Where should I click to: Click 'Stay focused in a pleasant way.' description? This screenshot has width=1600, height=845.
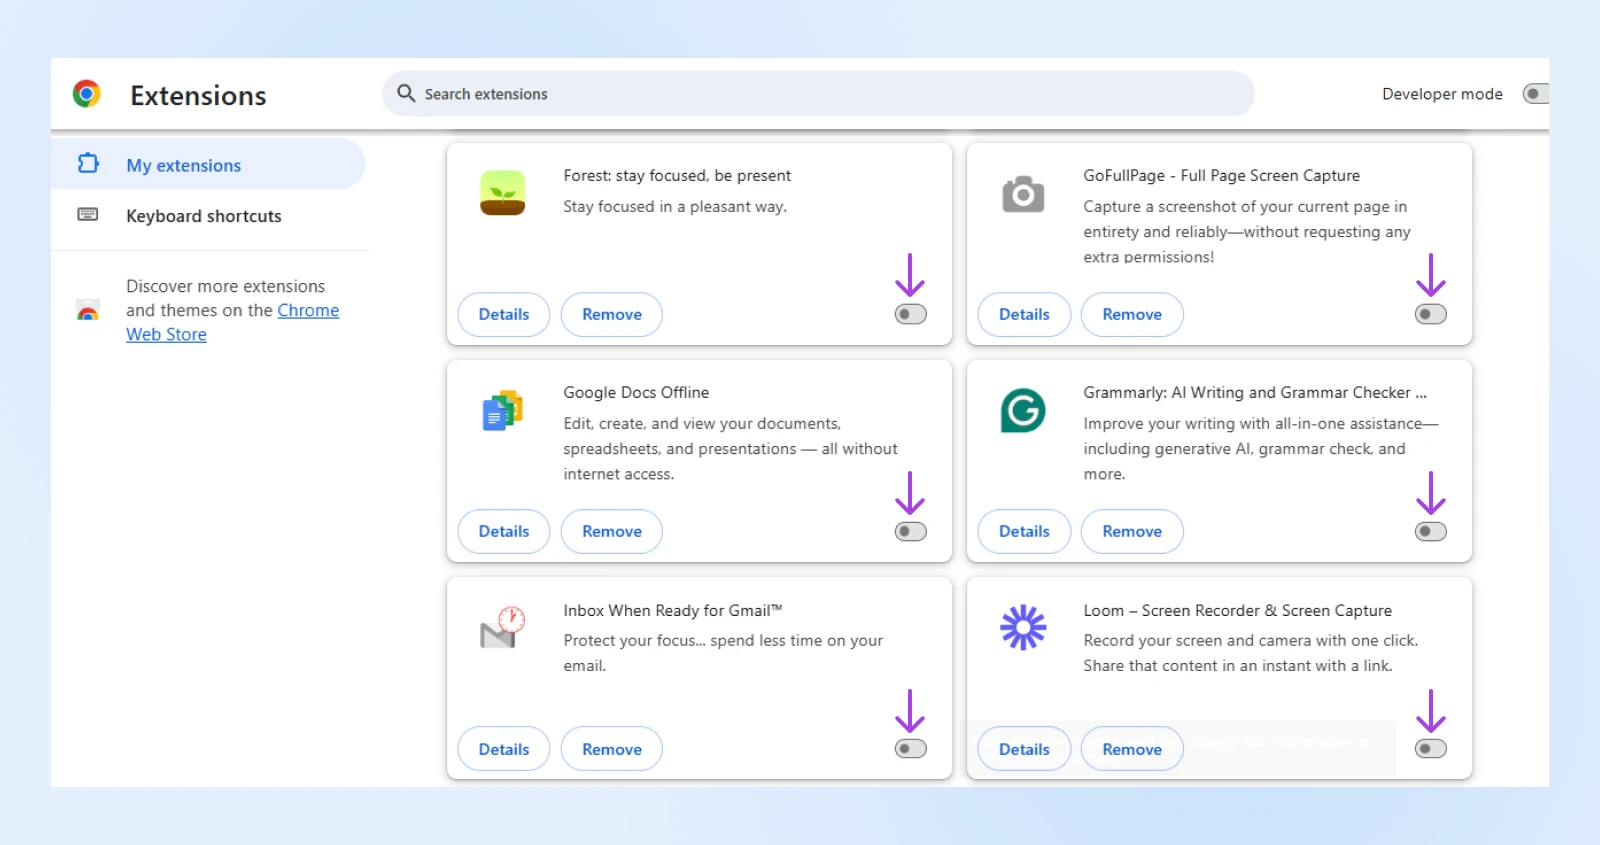(x=675, y=206)
